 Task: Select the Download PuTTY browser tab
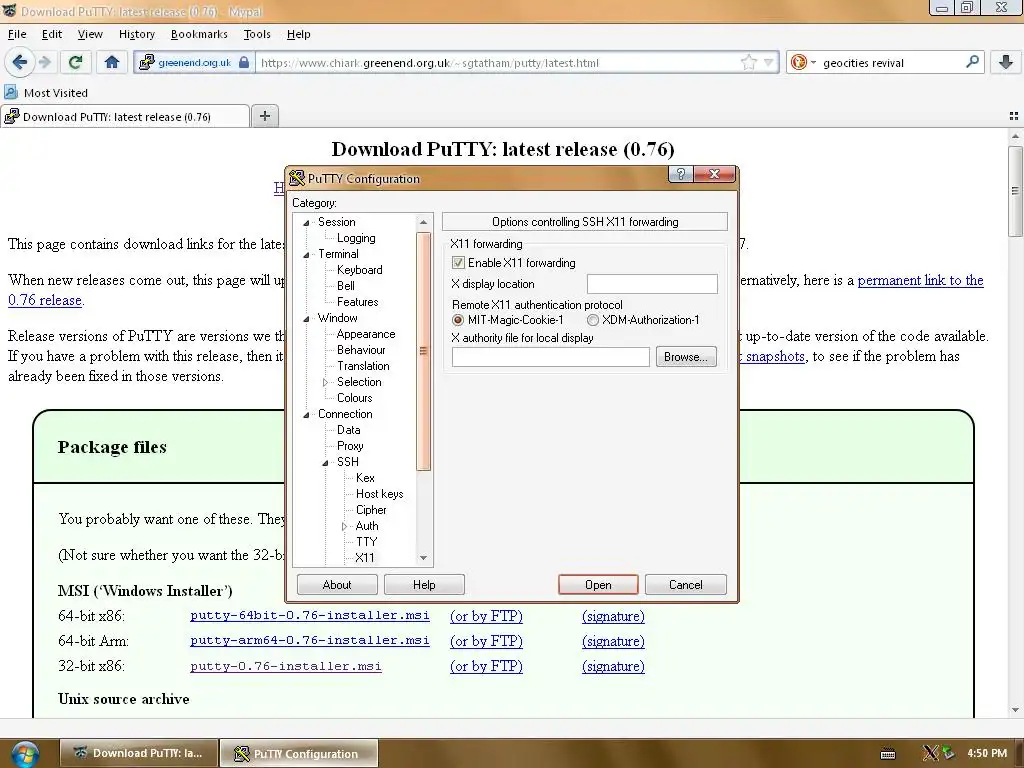pos(125,117)
